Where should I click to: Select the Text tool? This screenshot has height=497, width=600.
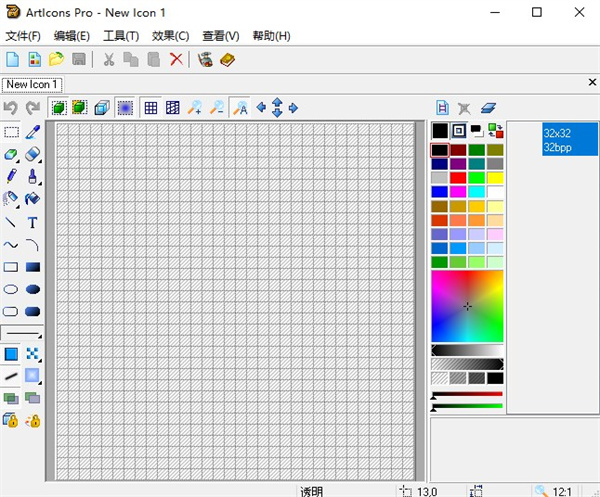pos(32,222)
